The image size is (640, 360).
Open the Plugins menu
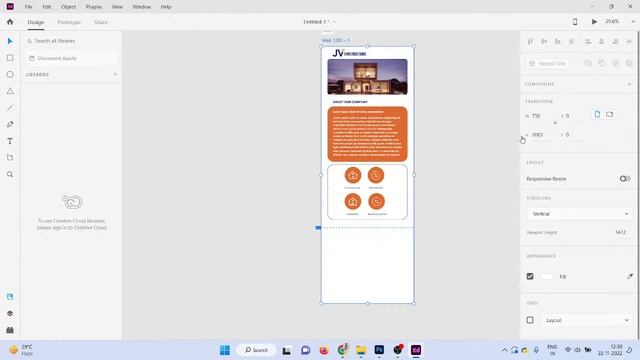(x=93, y=7)
